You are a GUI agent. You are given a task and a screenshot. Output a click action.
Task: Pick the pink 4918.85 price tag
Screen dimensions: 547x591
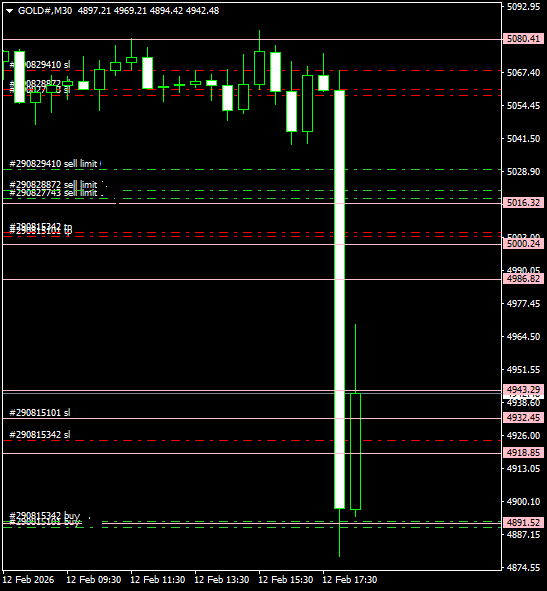[x=523, y=453]
